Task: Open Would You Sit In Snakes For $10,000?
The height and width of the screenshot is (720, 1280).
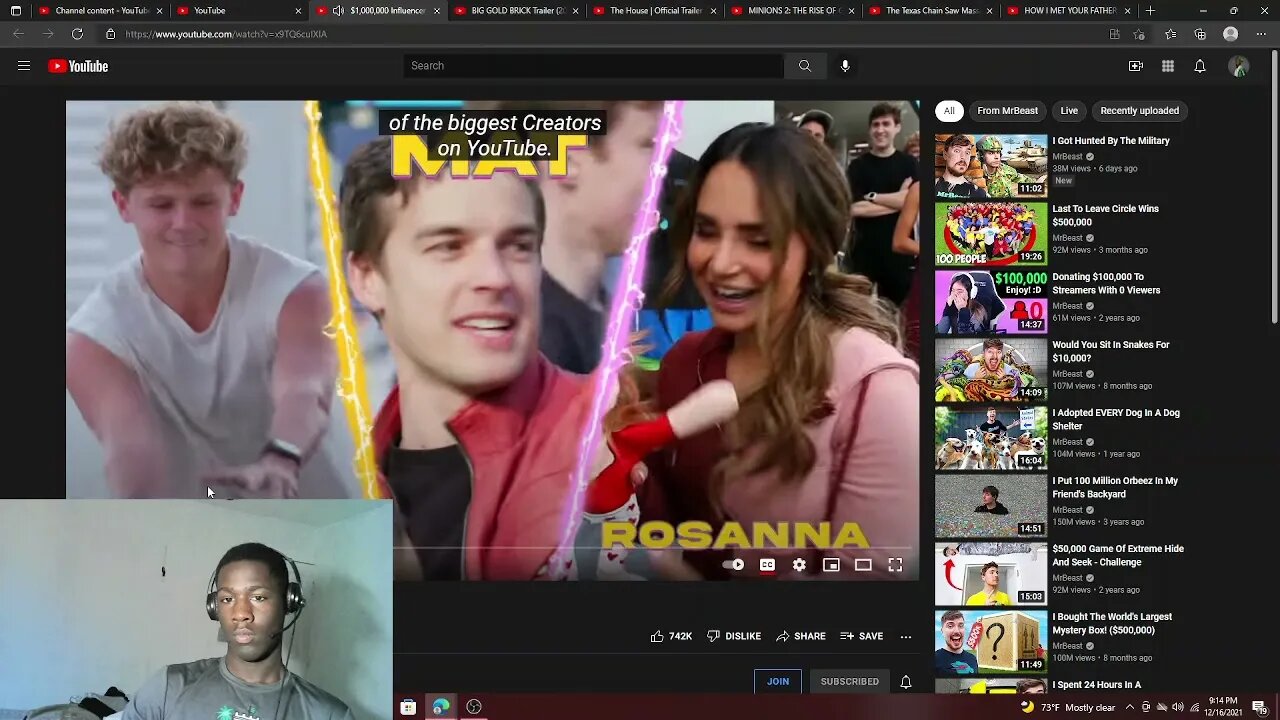Action: [x=1110, y=352]
